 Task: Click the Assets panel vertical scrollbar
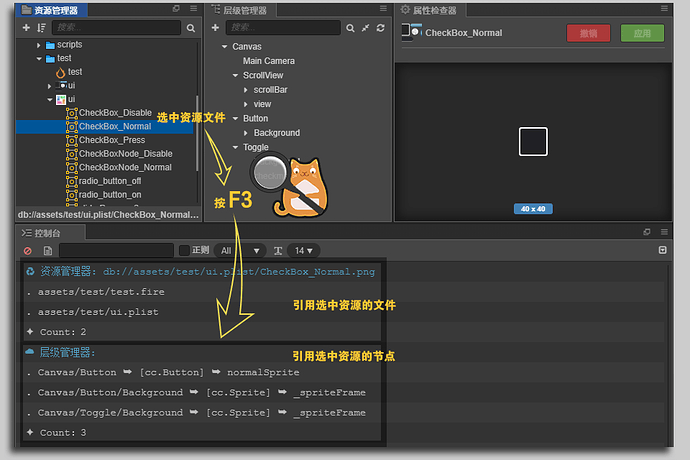(197, 133)
